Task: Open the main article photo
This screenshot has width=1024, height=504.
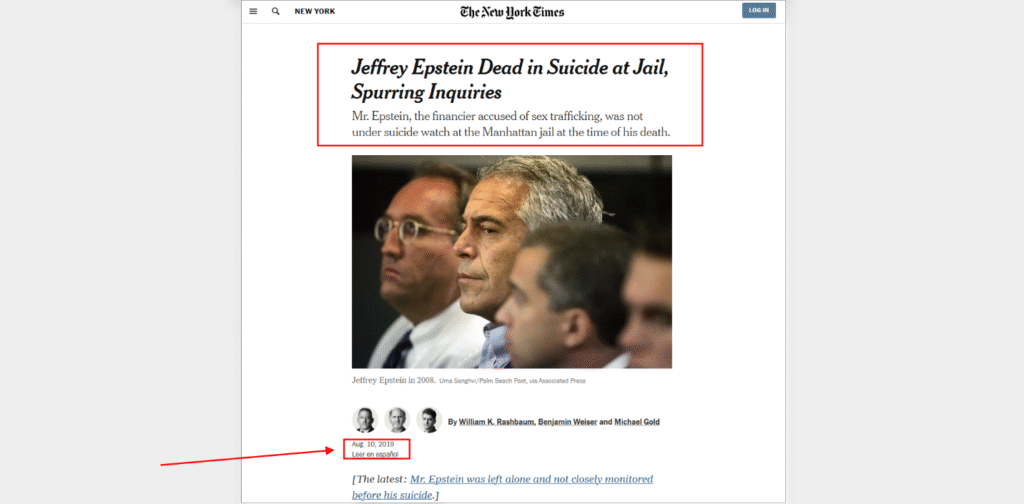Action: (511, 262)
